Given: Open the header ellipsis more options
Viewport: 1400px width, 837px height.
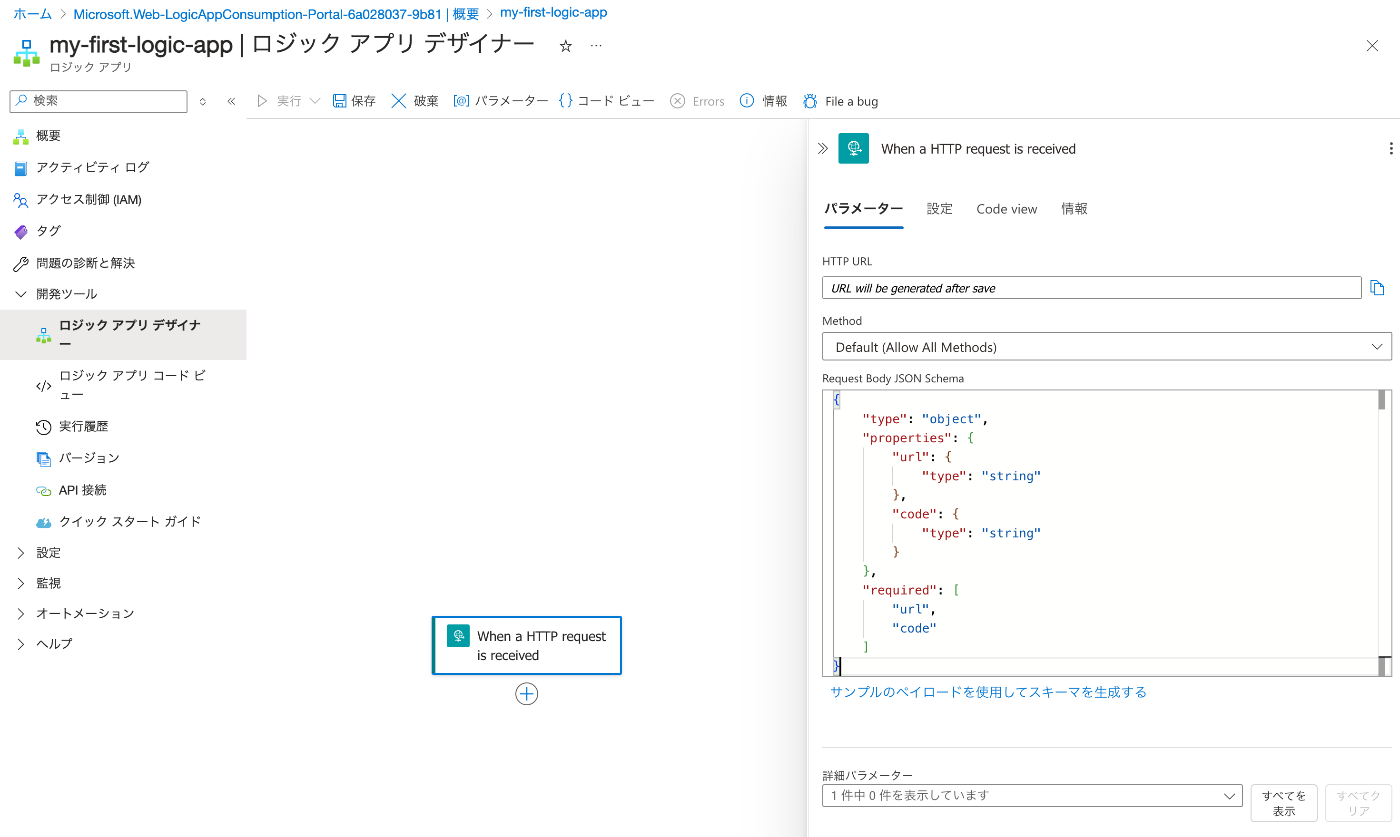Looking at the screenshot, I should pos(596,46).
